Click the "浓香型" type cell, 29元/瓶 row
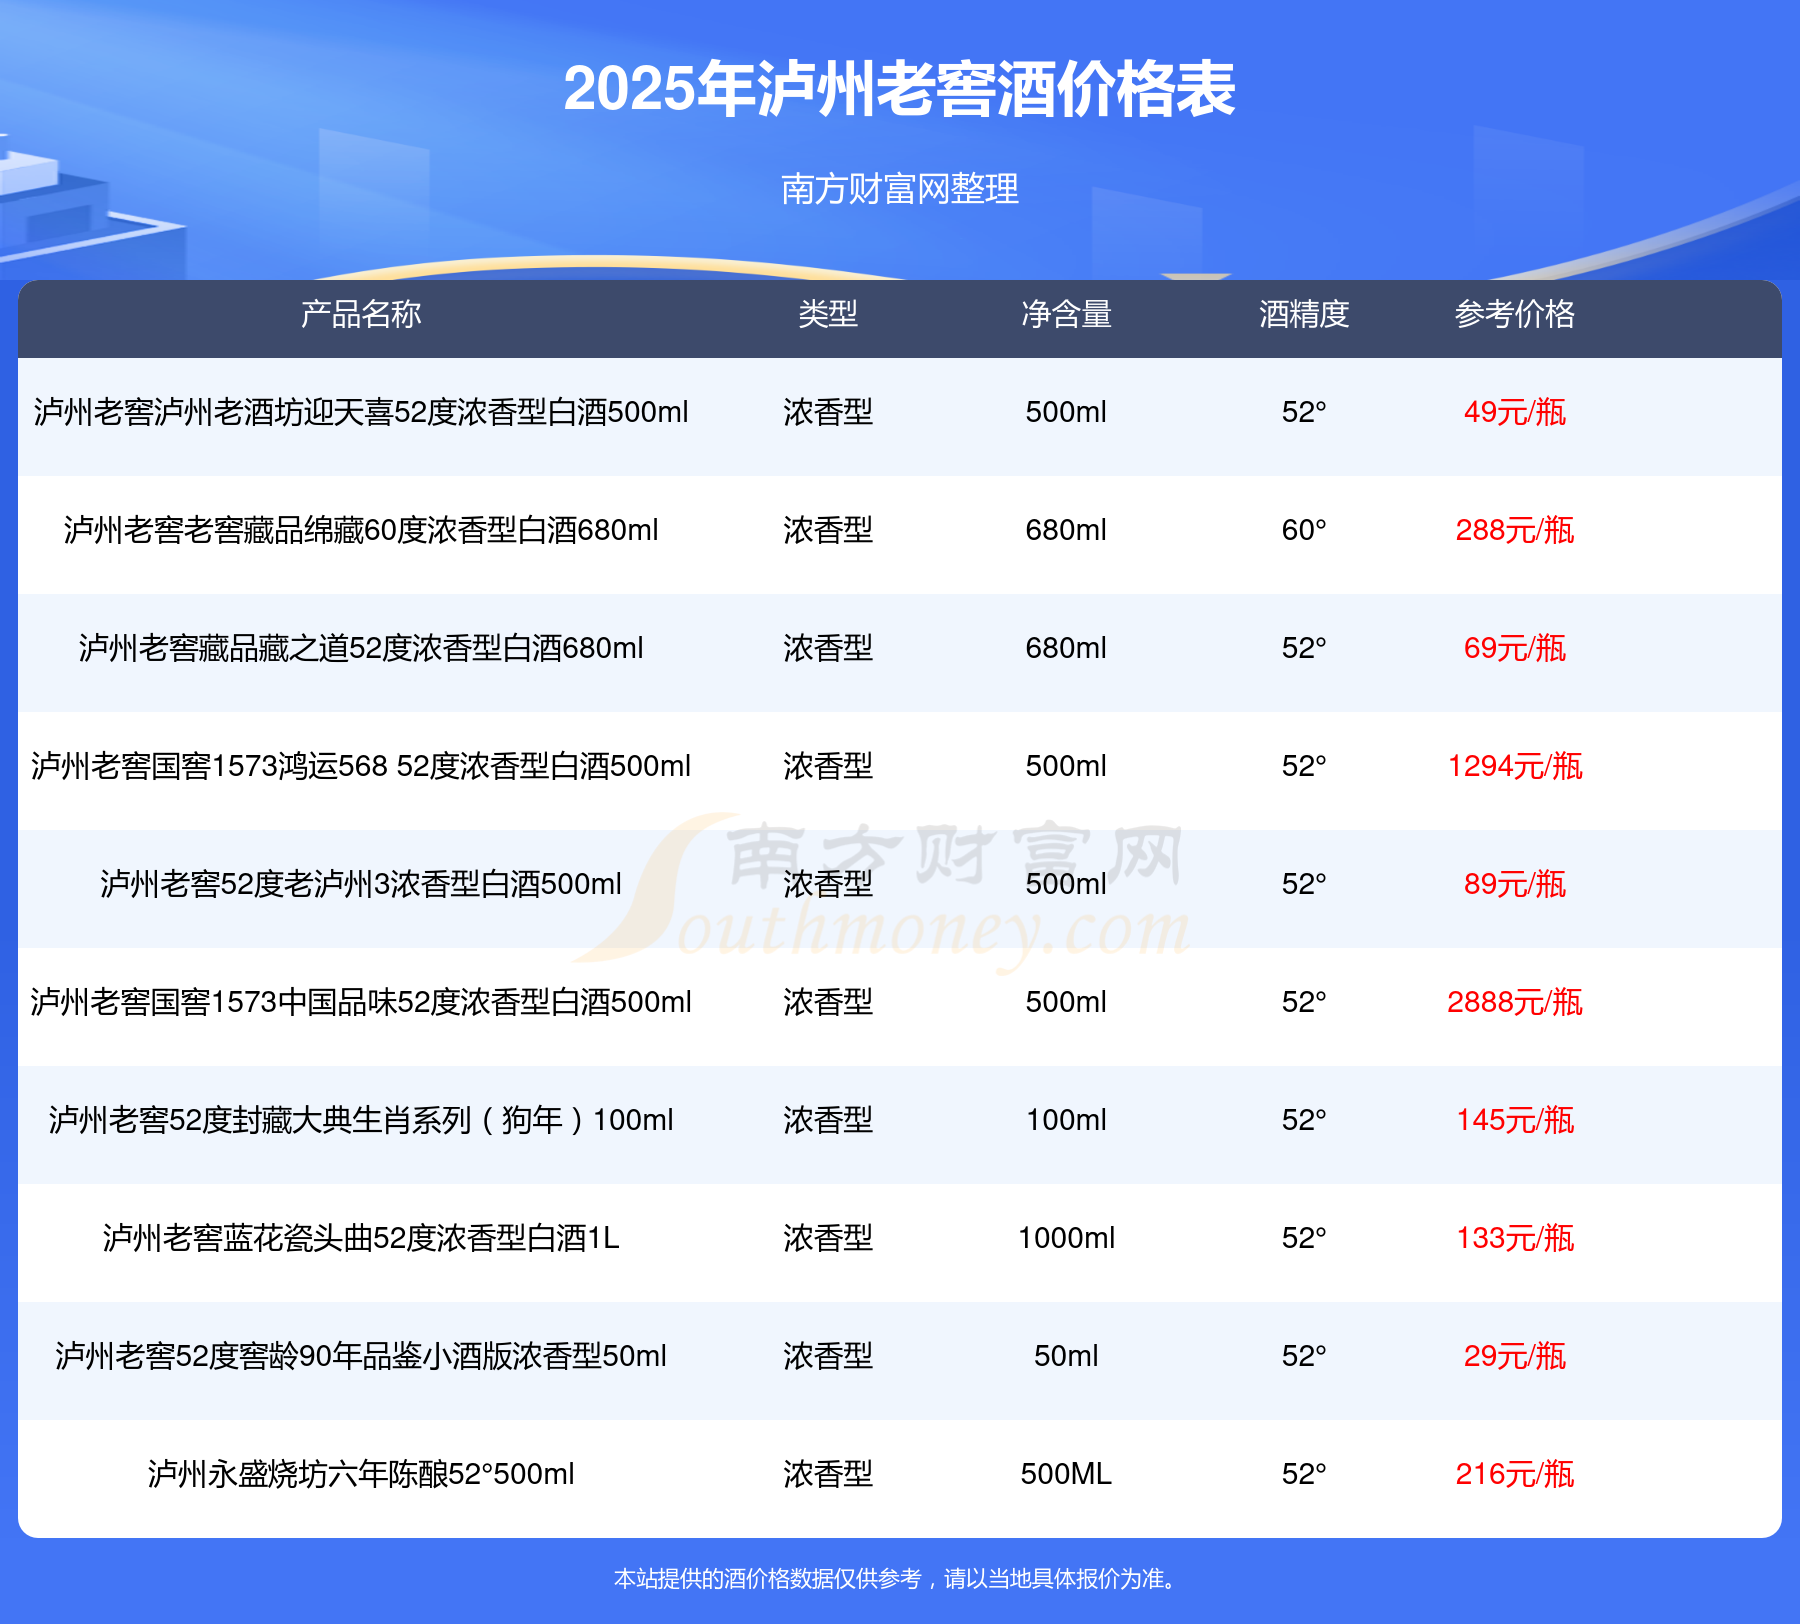Image resolution: width=1800 pixels, height=1624 pixels. tap(828, 1356)
